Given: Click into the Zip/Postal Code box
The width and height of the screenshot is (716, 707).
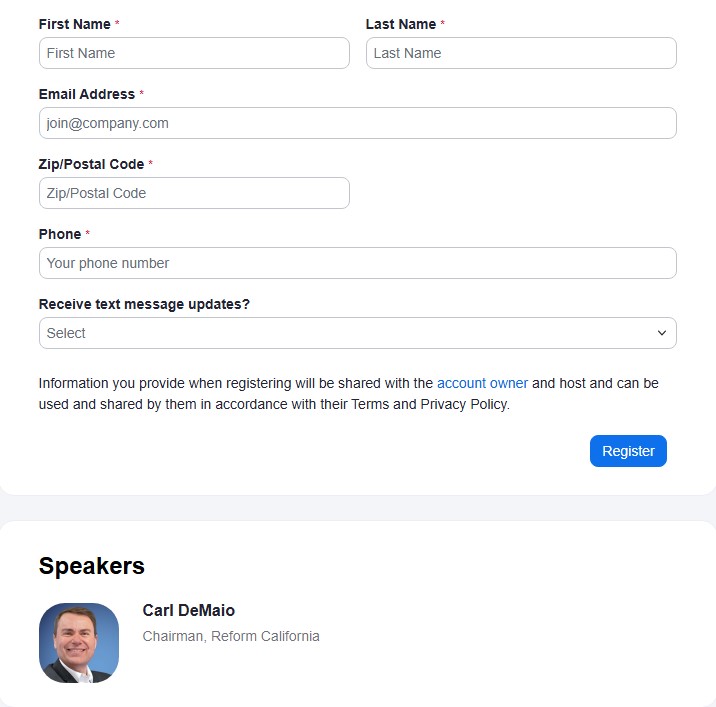Looking at the screenshot, I should (x=194, y=193).
